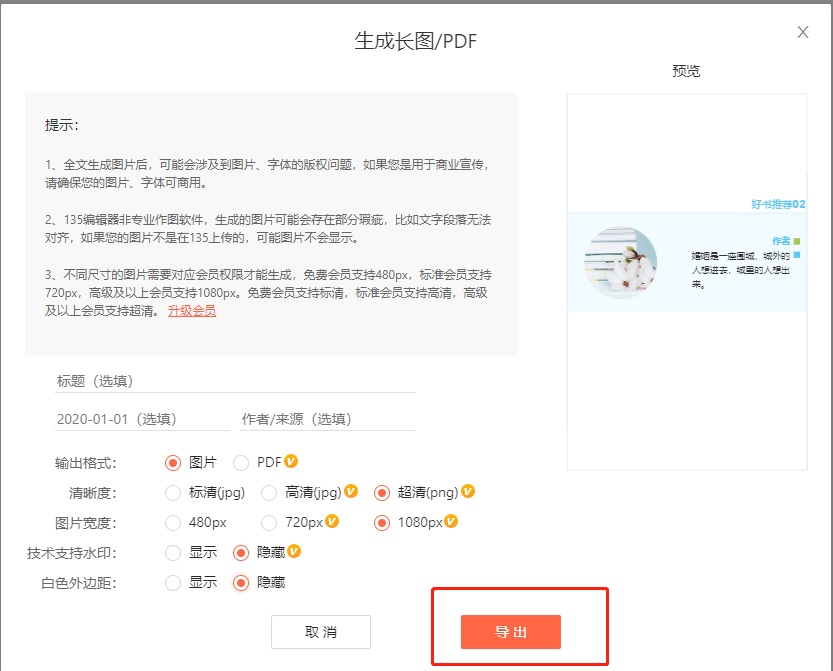The image size is (833, 671).
Task: Click the VIP badge next to PDF
Action: click(291, 461)
